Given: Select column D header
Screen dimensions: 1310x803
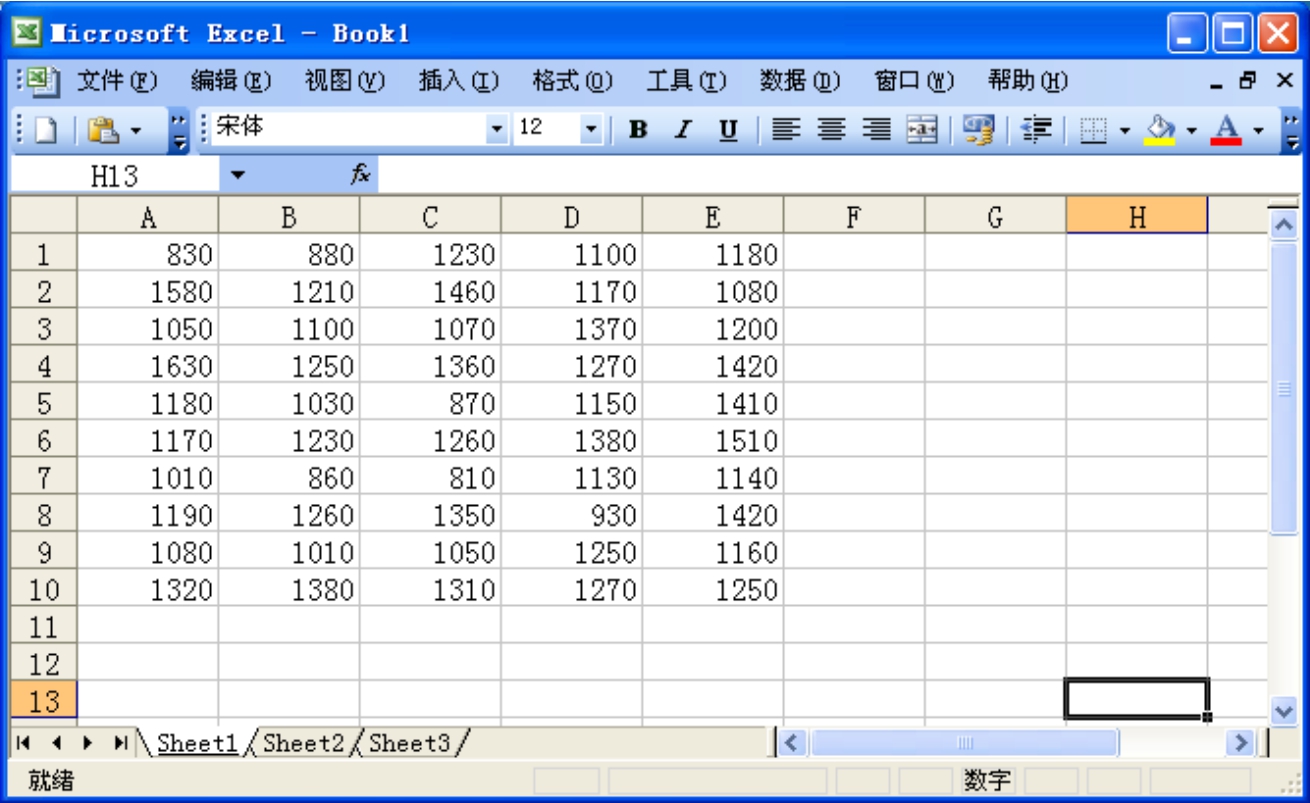Looking at the screenshot, I should (x=572, y=216).
